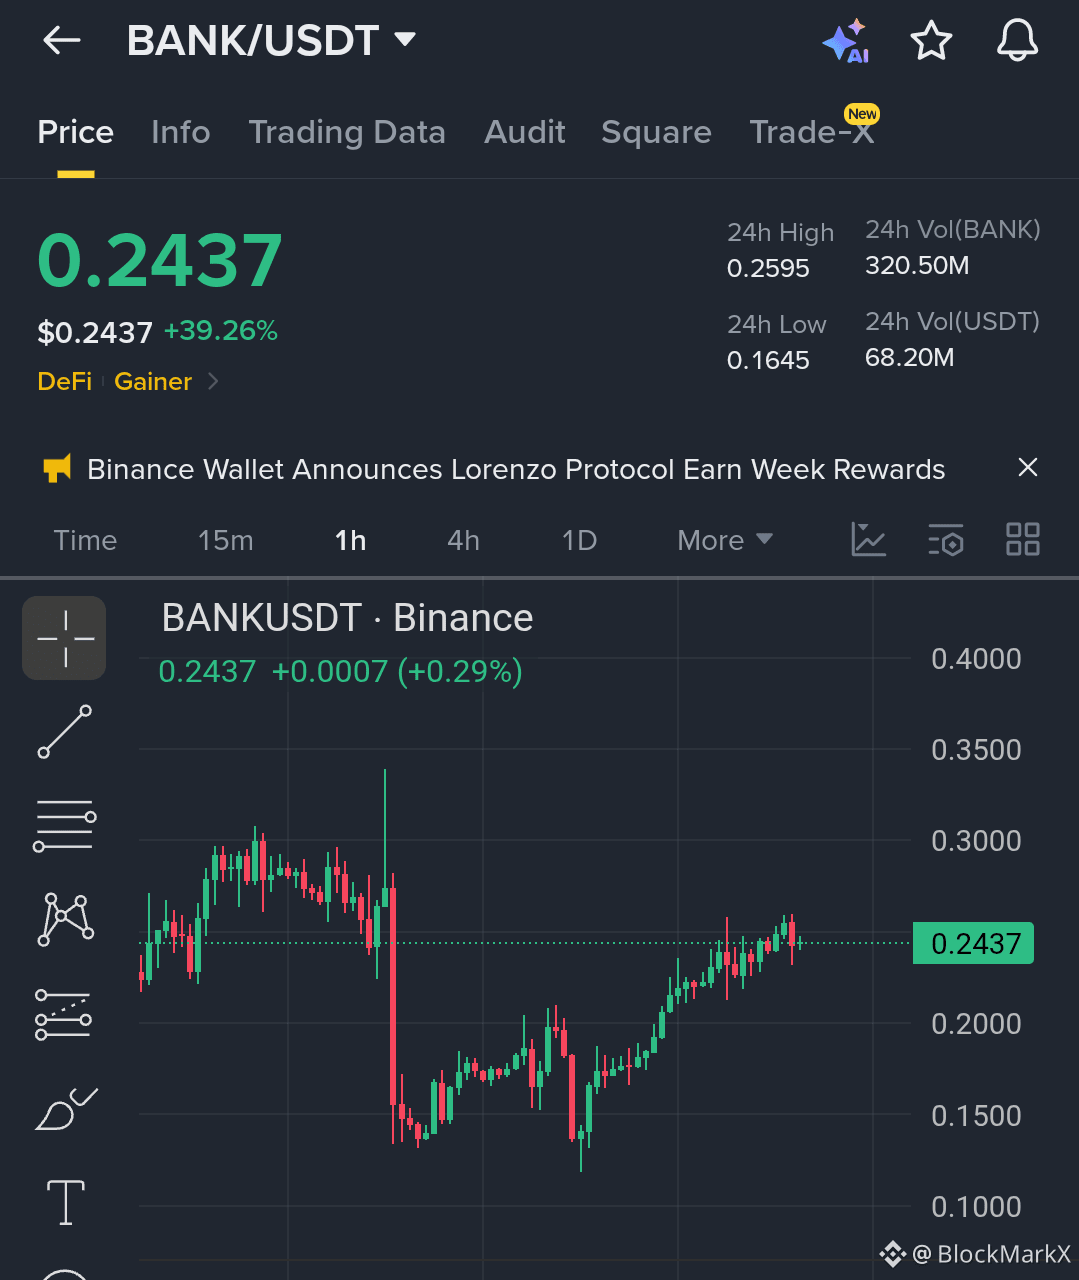
Task: Select the horizontal lines Fibonacci tool
Action: (x=65, y=826)
